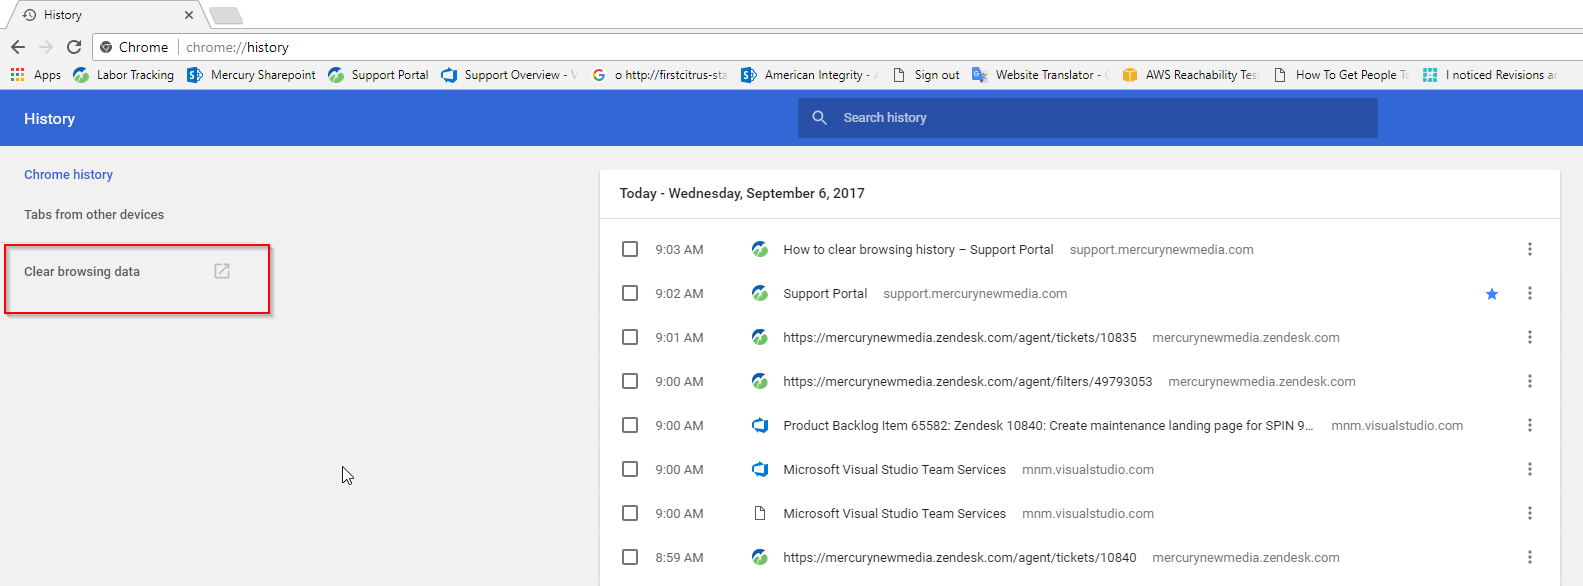Click the History page title in header
This screenshot has height=586, width=1583.
50,118
